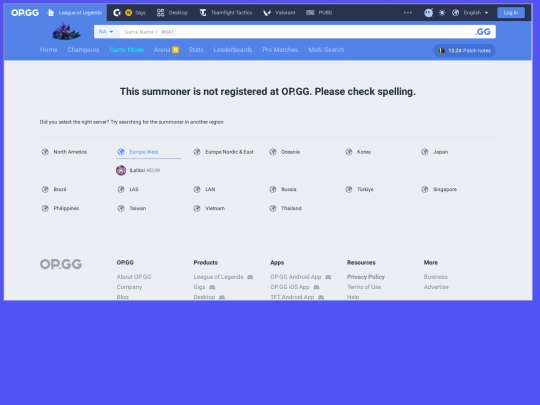Open the more games ellipsis menu
540x405 pixels.
tap(408, 13)
